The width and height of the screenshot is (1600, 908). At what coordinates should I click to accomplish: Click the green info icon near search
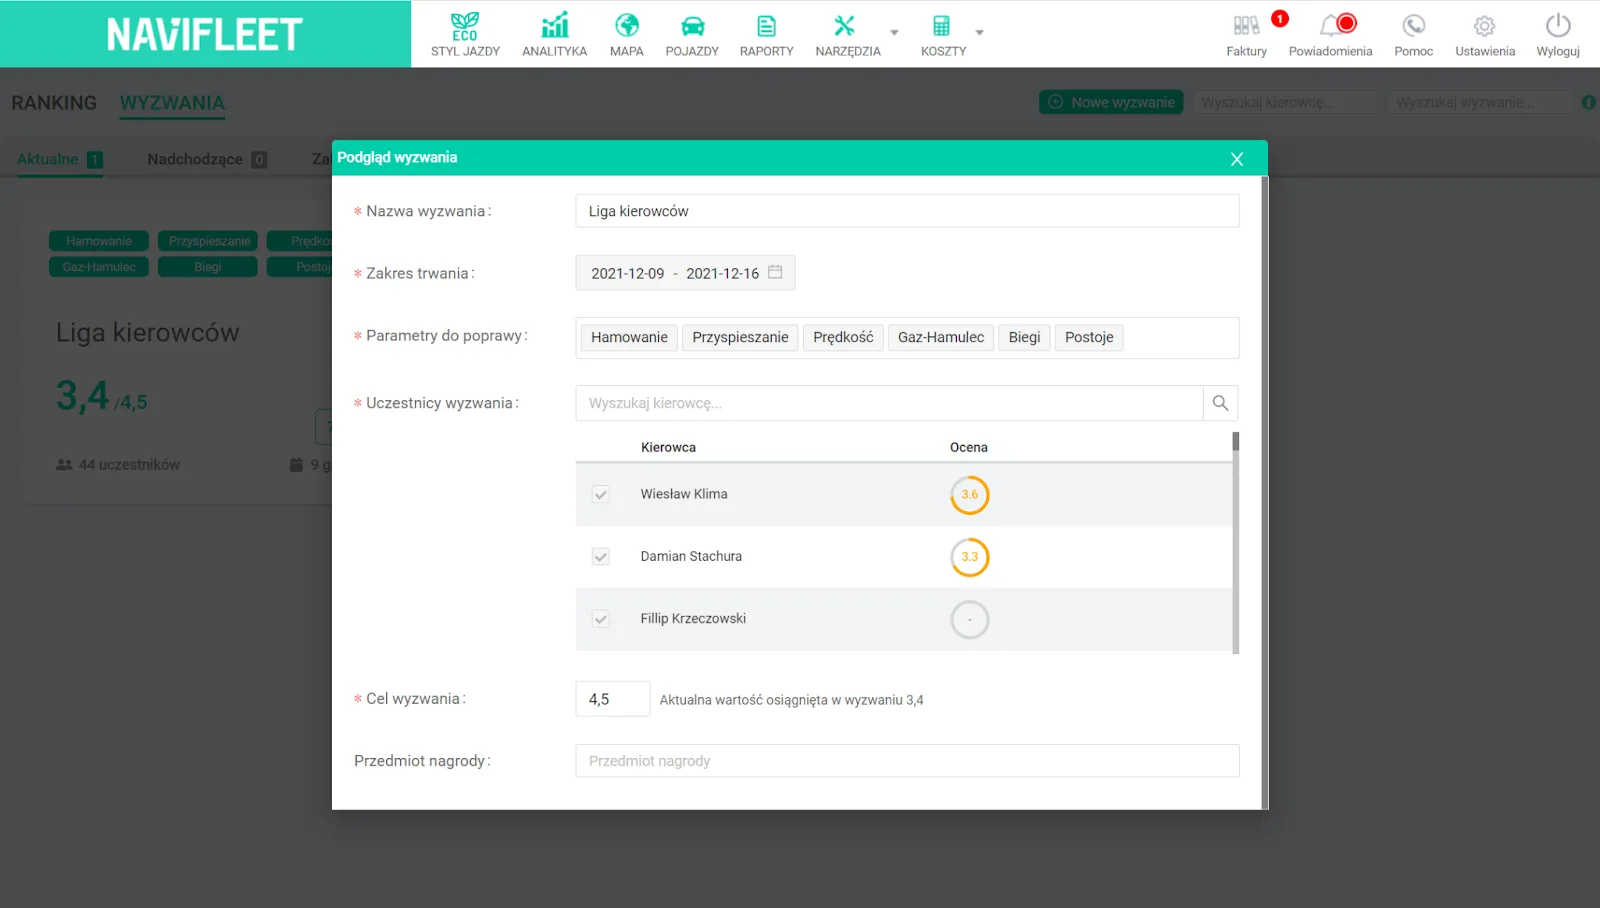[1589, 102]
